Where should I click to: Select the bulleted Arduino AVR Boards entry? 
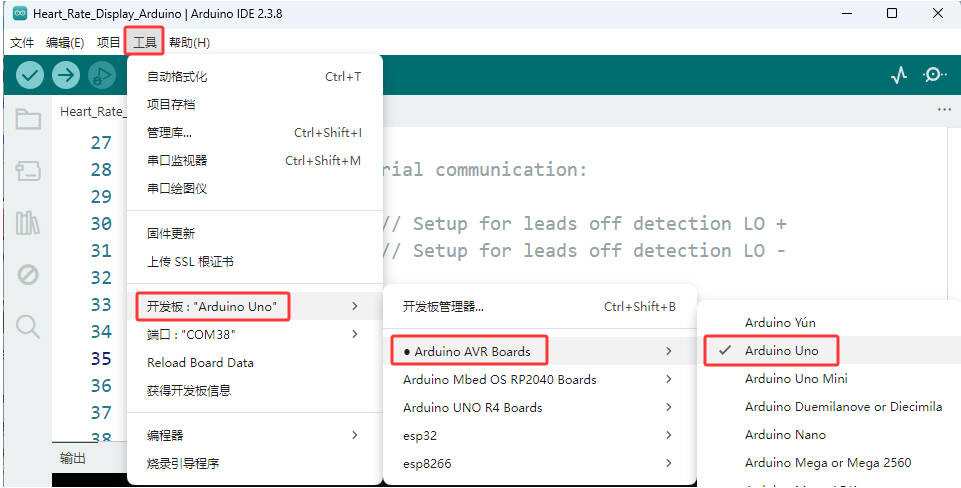click(x=539, y=351)
